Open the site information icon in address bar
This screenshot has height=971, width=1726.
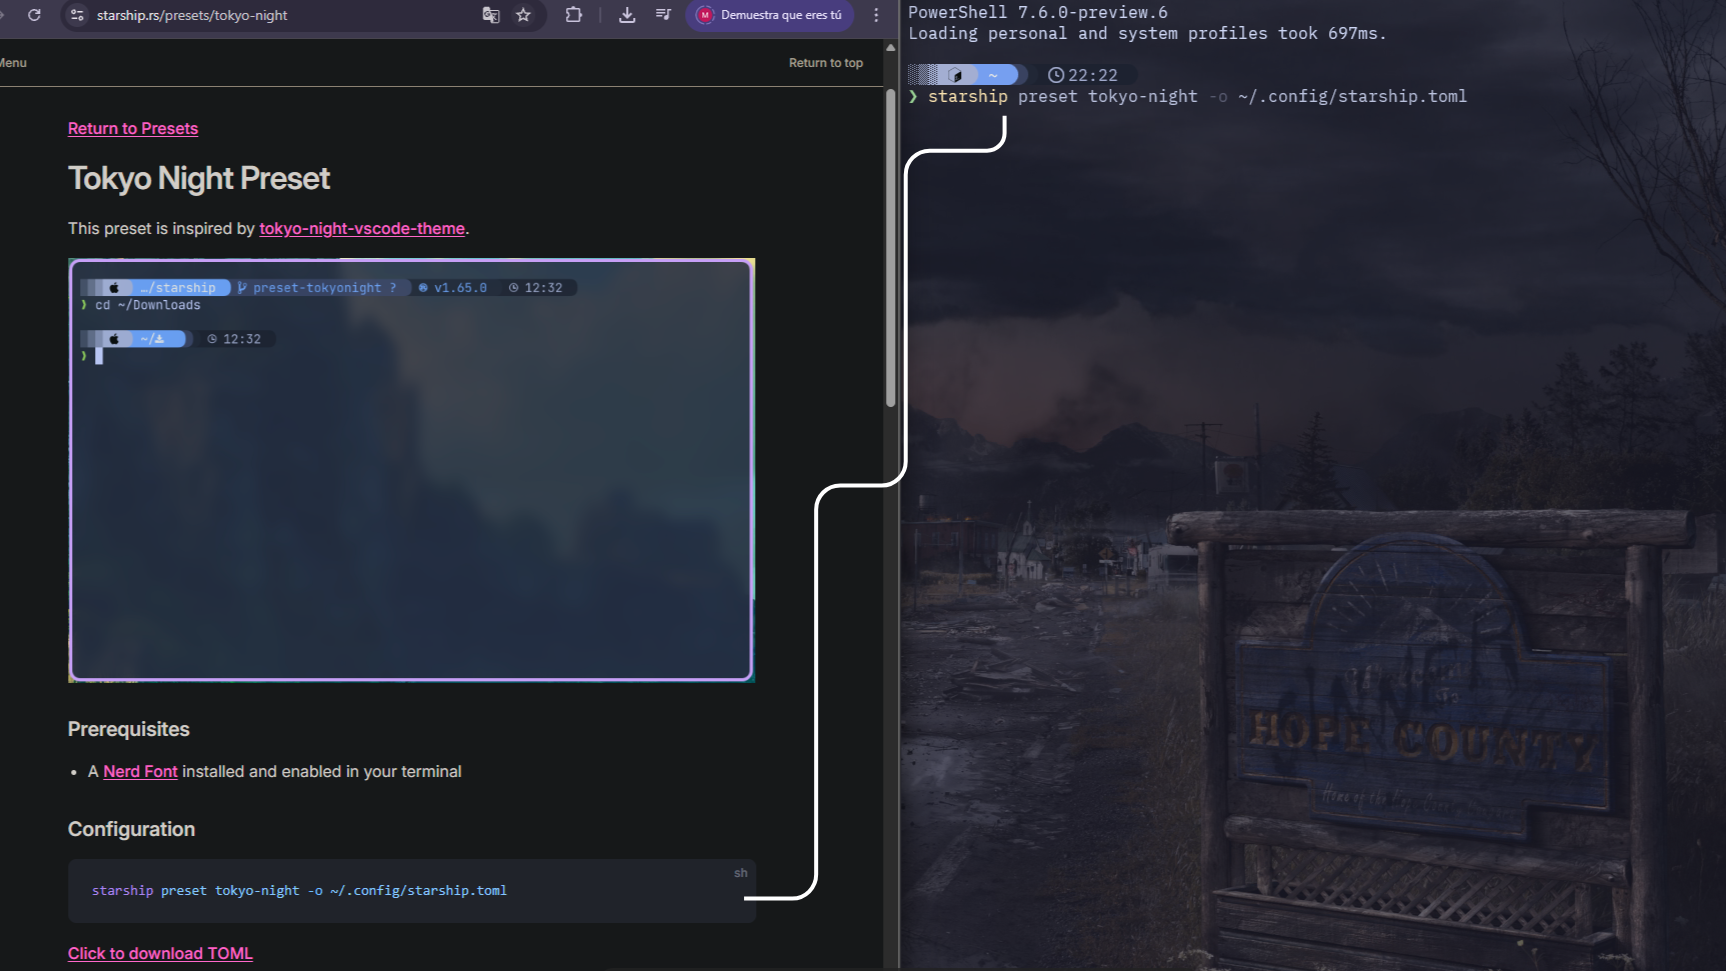[77, 15]
